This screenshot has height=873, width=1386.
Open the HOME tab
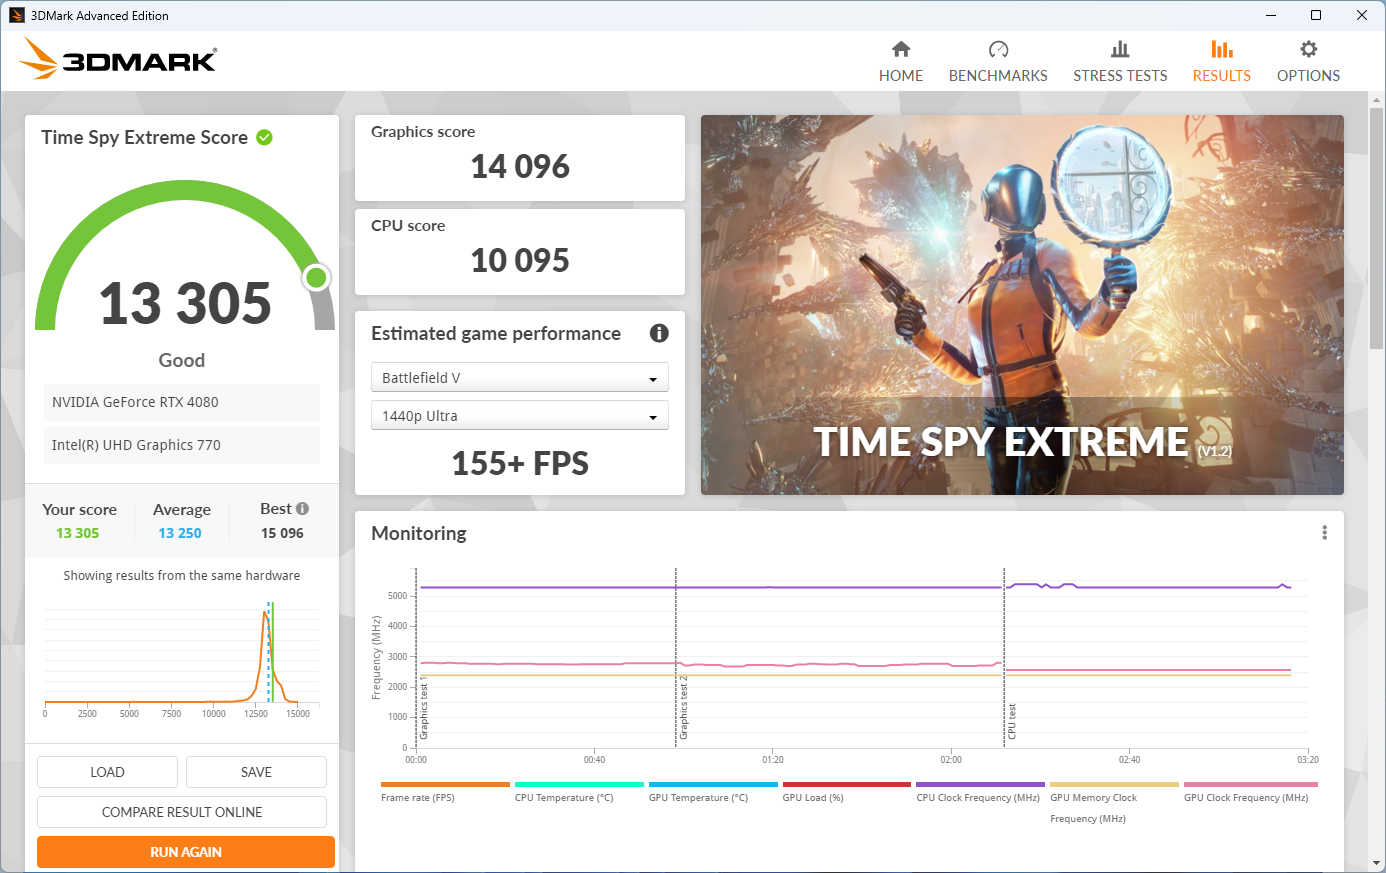(900, 62)
